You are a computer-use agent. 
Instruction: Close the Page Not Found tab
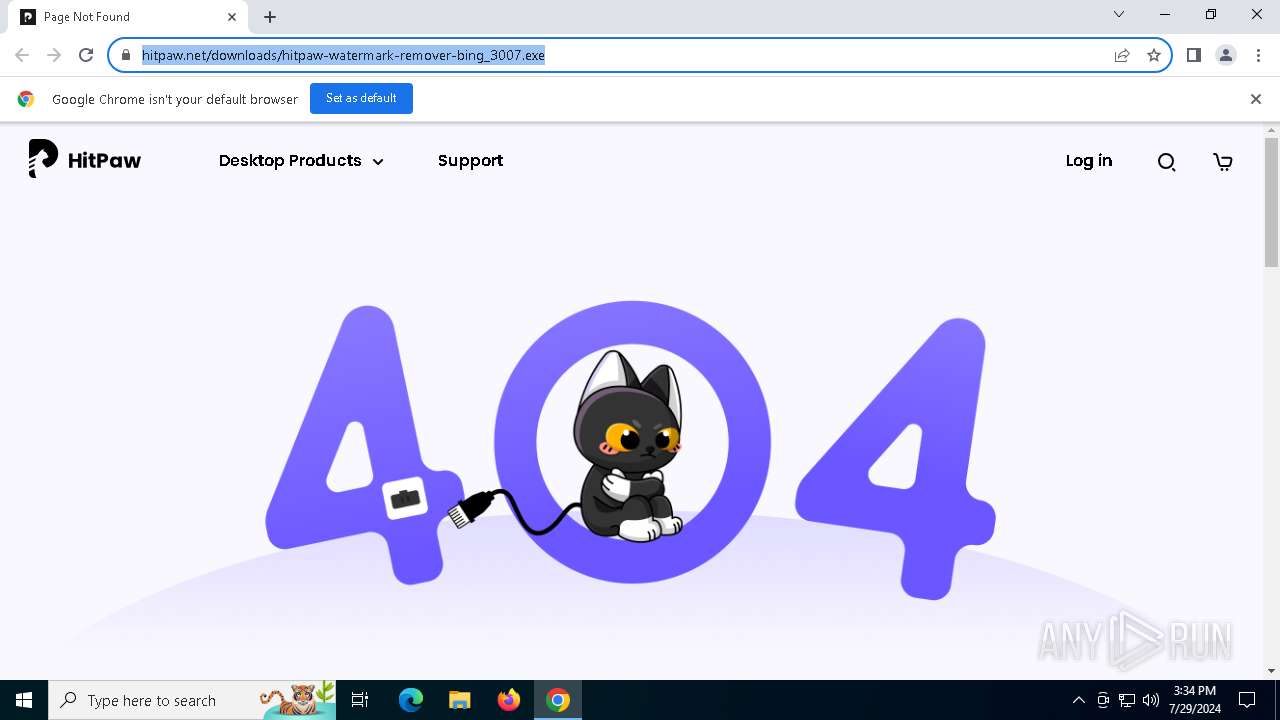click(x=232, y=17)
